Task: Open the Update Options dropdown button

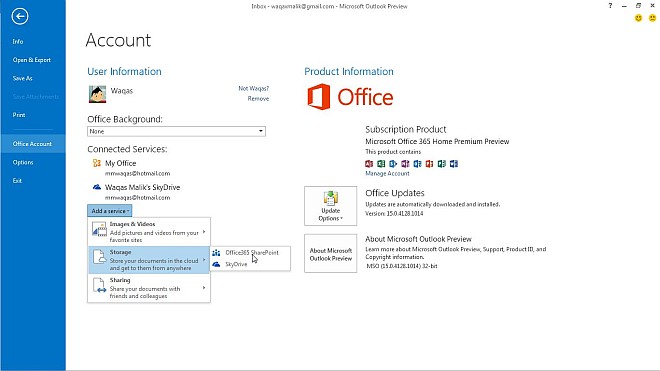Action: (330, 206)
